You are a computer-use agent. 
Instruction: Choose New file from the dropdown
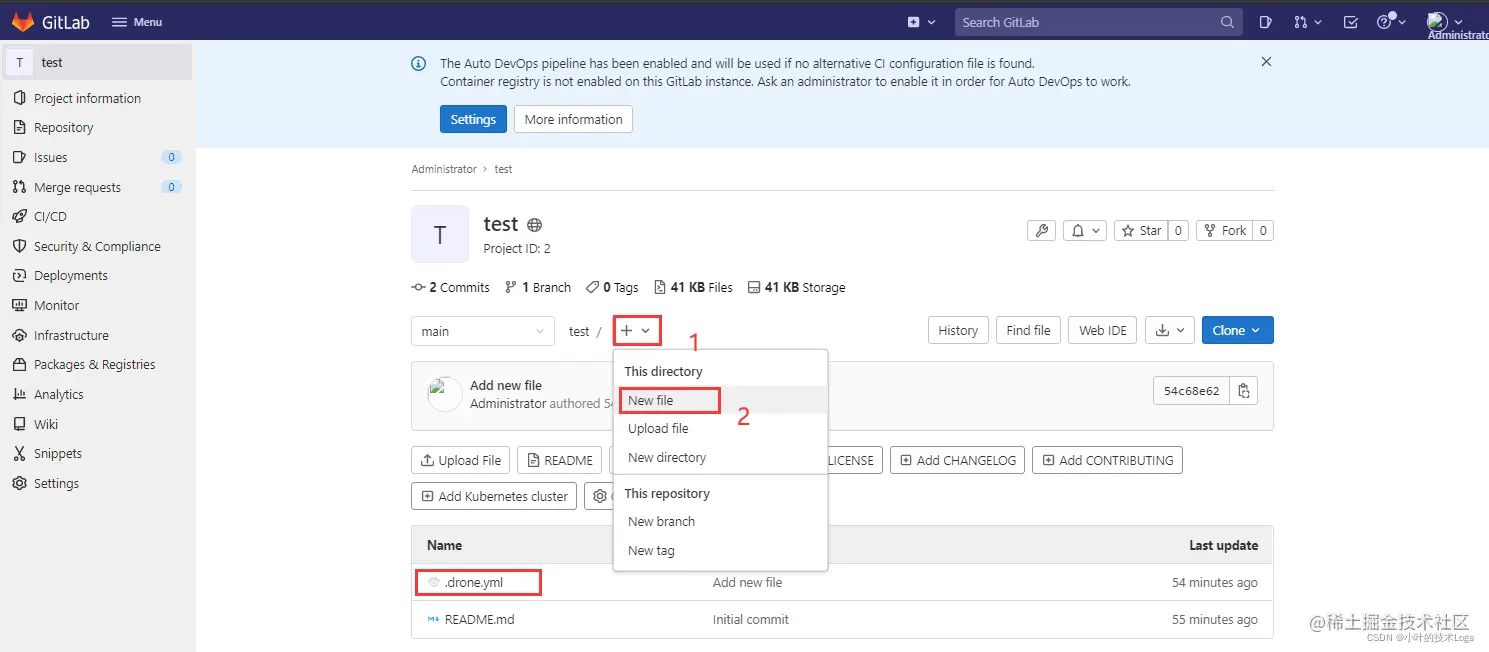[720, 400]
